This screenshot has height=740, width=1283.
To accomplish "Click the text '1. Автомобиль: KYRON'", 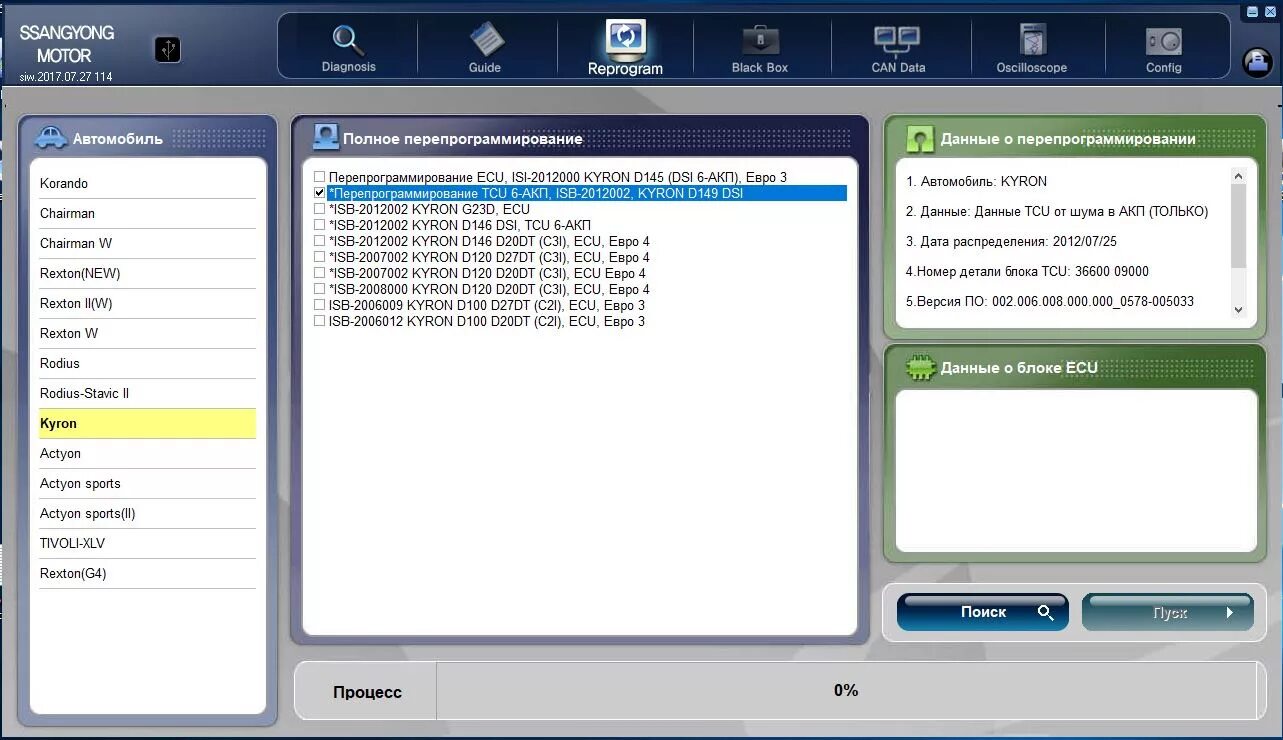I will click(976, 182).
